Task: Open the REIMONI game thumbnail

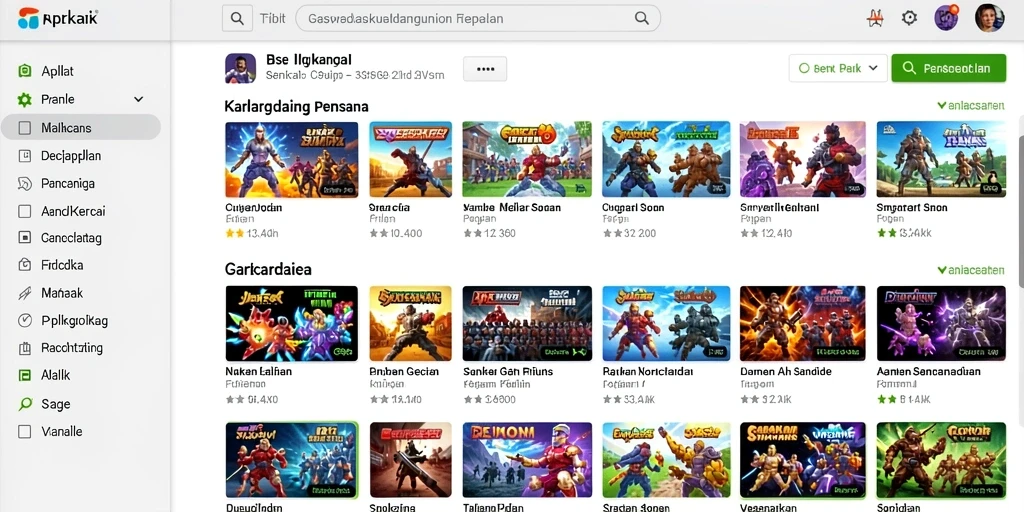Action: click(x=527, y=460)
